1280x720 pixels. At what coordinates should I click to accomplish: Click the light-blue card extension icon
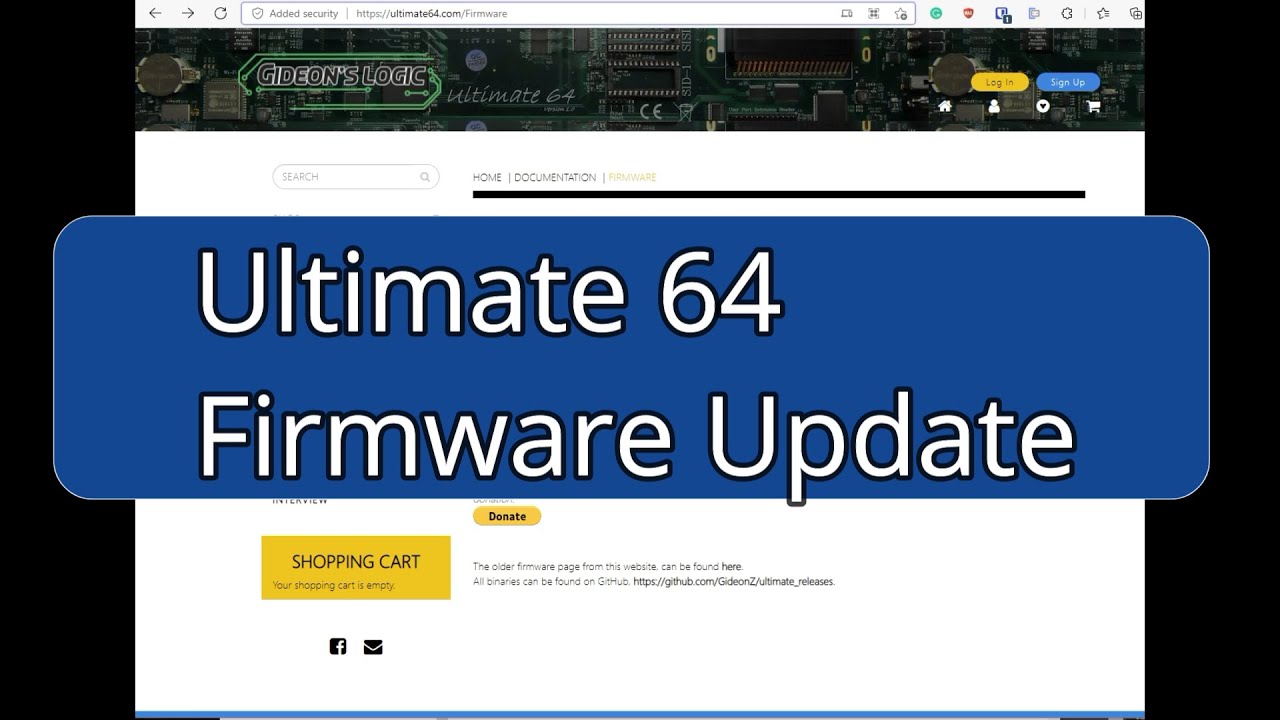point(1035,13)
